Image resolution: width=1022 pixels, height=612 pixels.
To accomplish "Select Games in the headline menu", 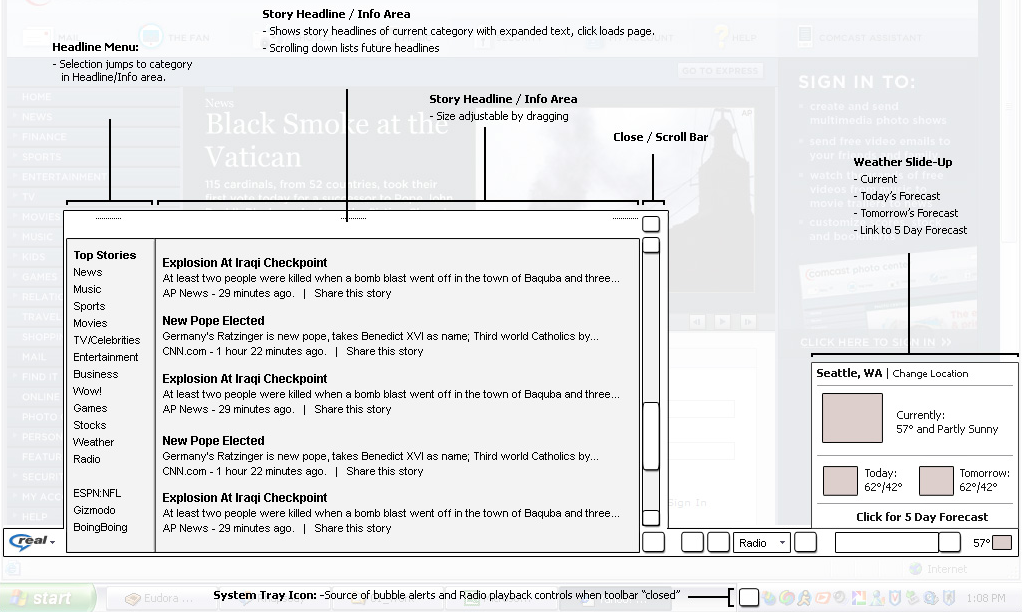I will [90, 407].
